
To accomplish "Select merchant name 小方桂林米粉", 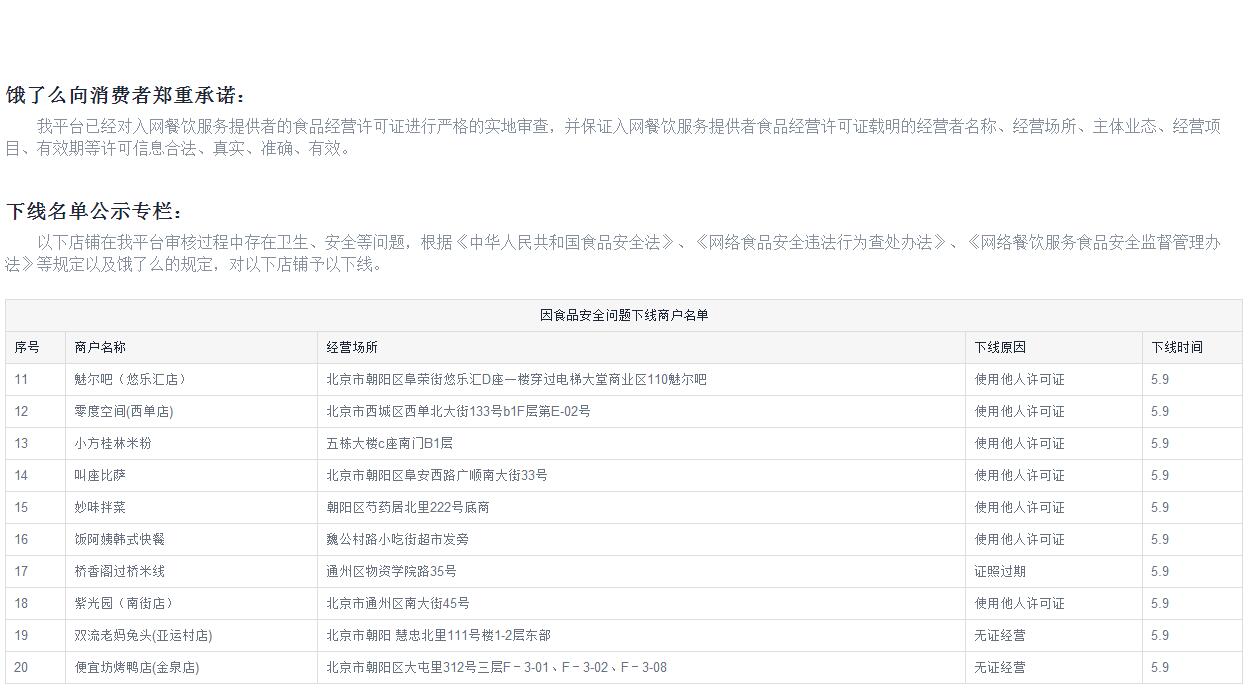I will pyautogui.click(x=113, y=443).
